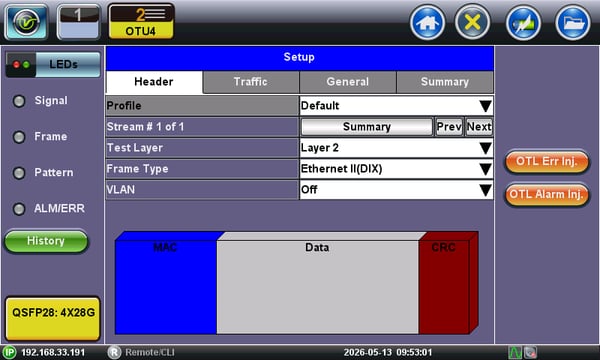
Task: Switch to the Traffic tab
Action: tap(251, 82)
